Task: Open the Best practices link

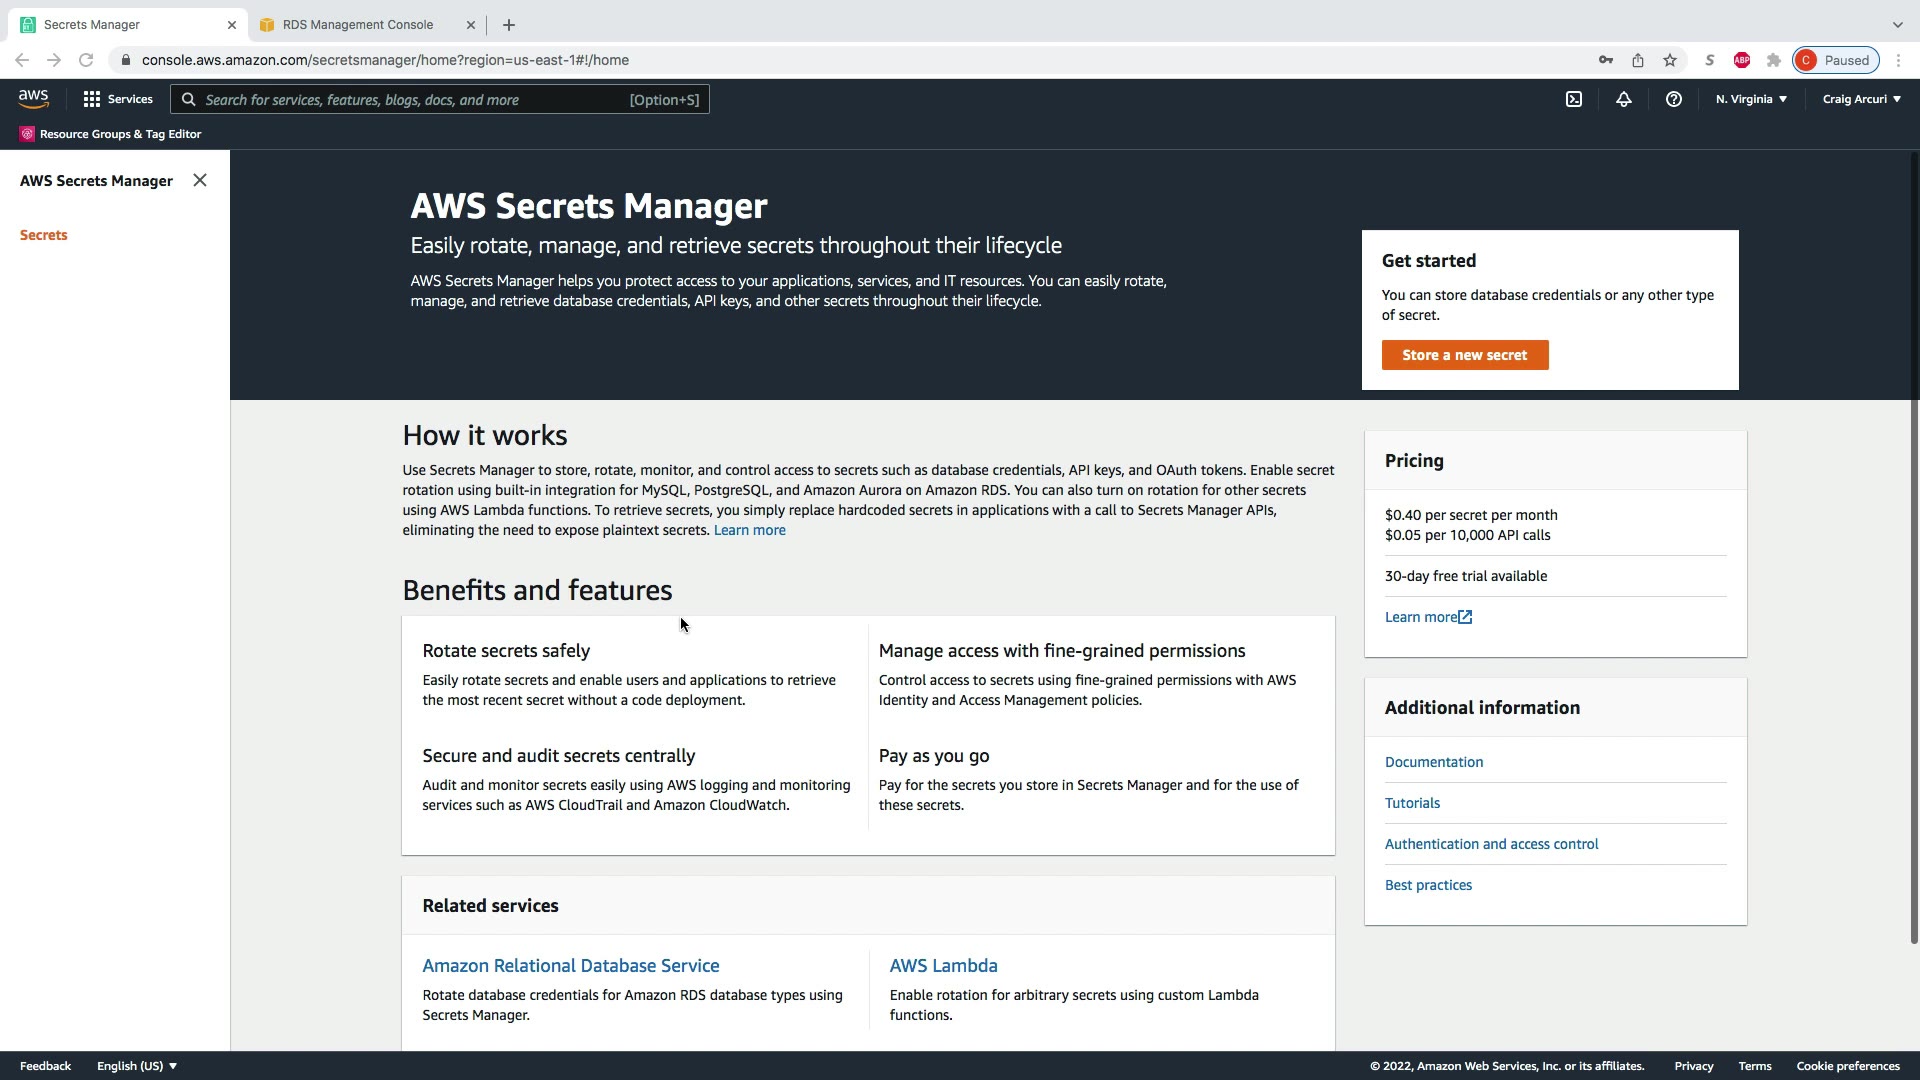Action: tap(1428, 885)
